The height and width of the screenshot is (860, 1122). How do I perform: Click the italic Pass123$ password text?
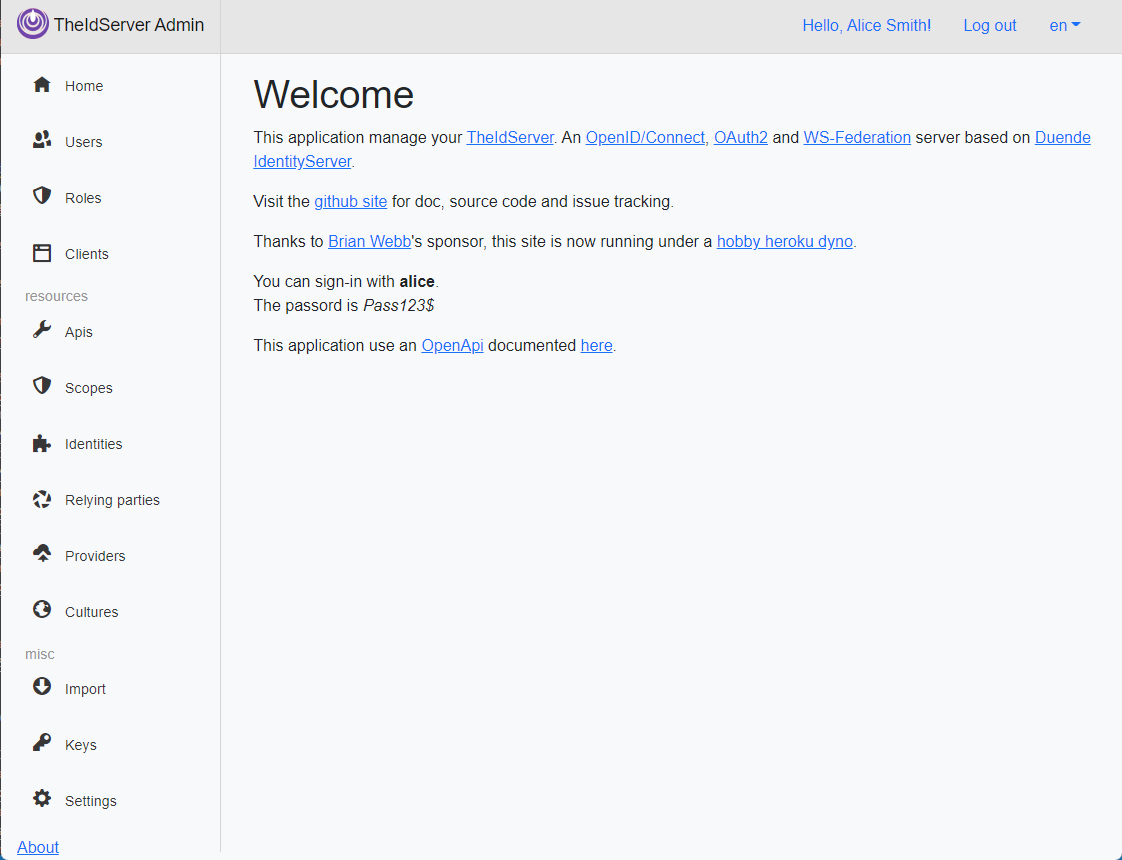click(399, 306)
